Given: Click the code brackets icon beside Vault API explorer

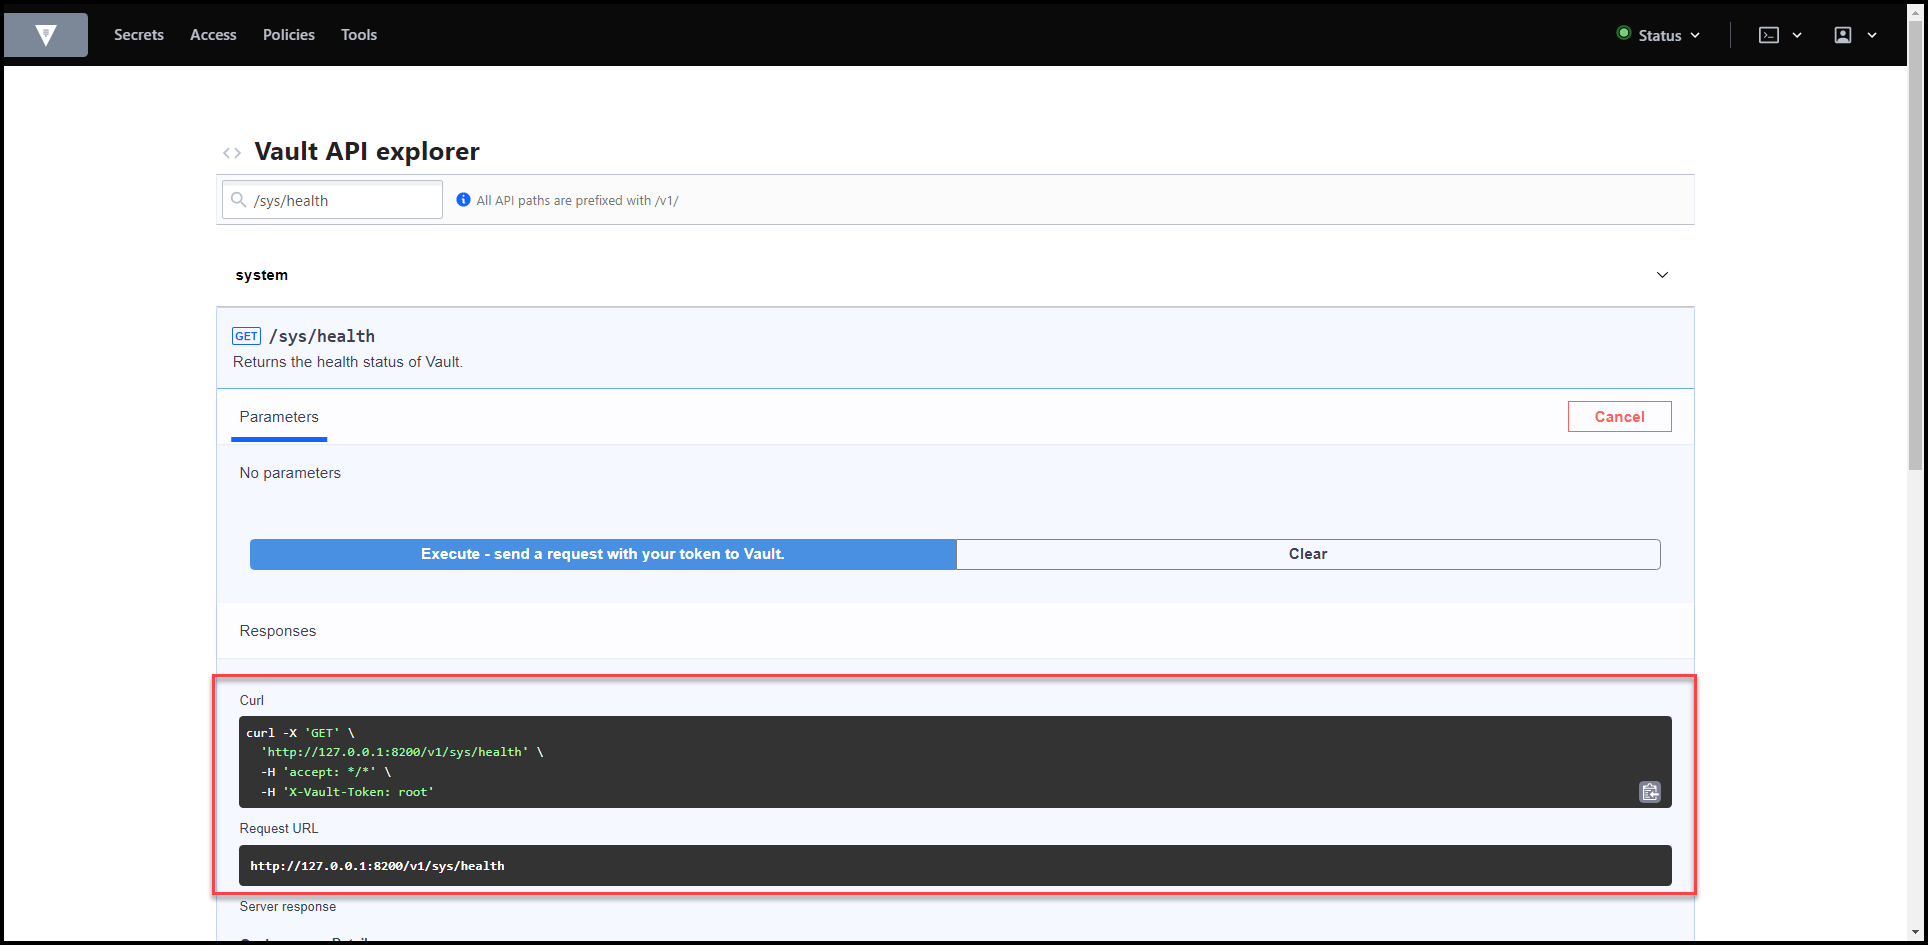Looking at the screenshot, I should click(x=232, y=151).
